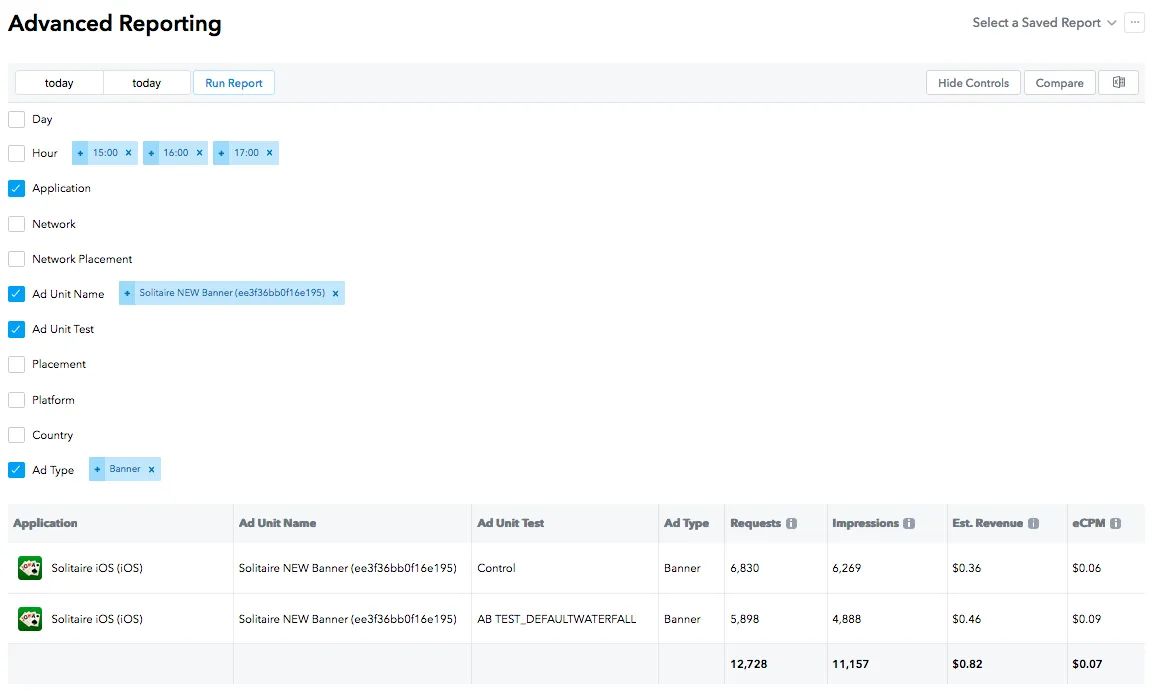Click the Hide Controls button

coord(973,83)
